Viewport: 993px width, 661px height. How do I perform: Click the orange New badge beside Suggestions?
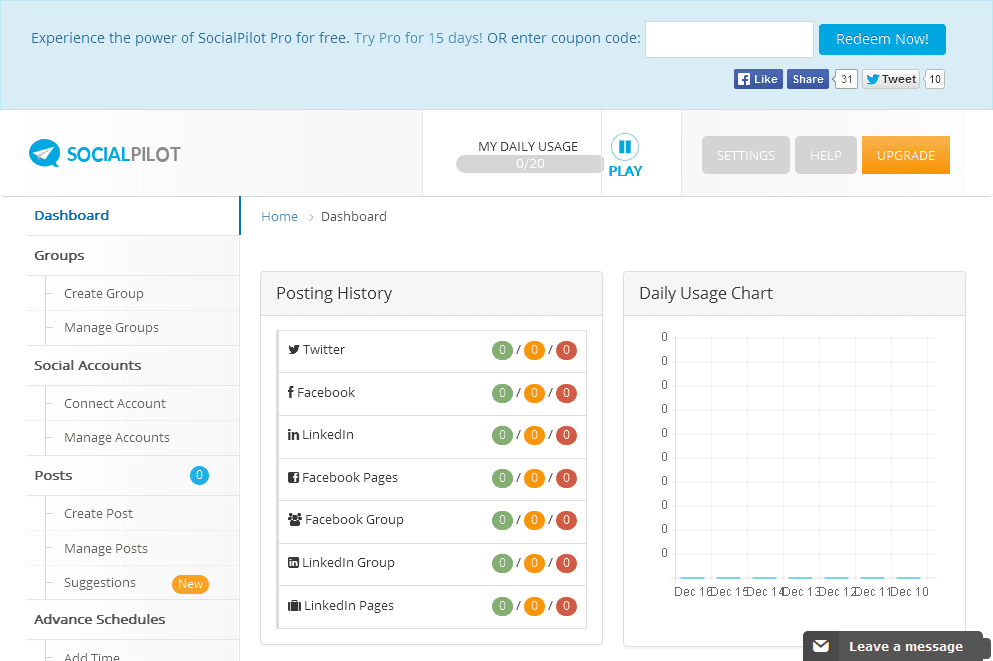[190, 584]
